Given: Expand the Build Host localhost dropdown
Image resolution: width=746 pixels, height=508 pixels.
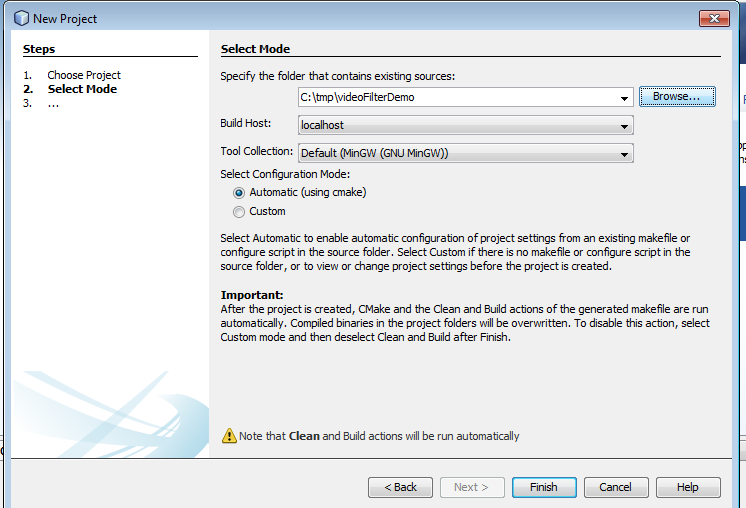Looking at the screenshot, I should [624, 126].
